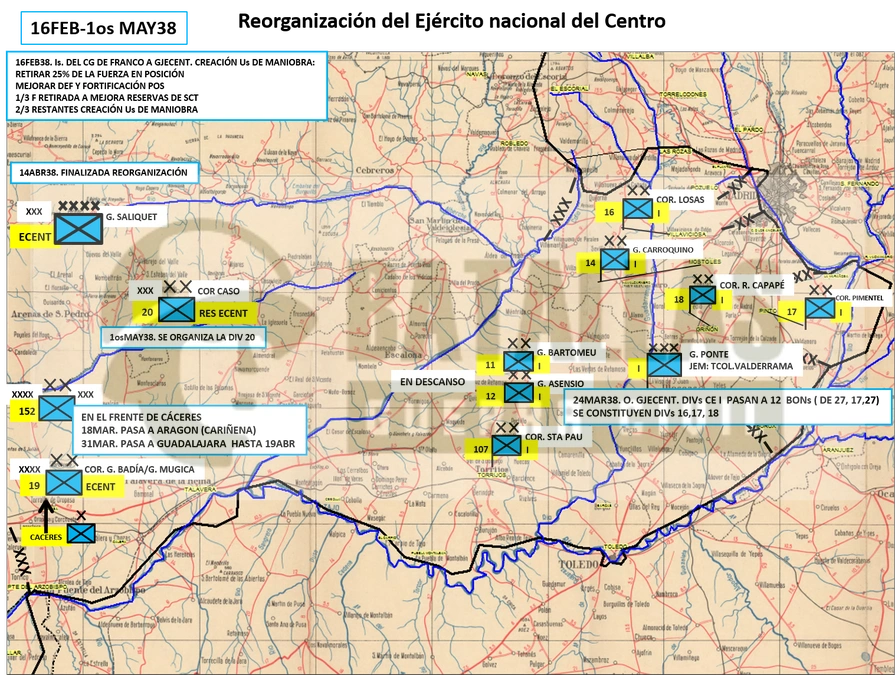Screen dimensions: 895x675
Task: Select the division 11 unit symbol
Action: (518, 362)
